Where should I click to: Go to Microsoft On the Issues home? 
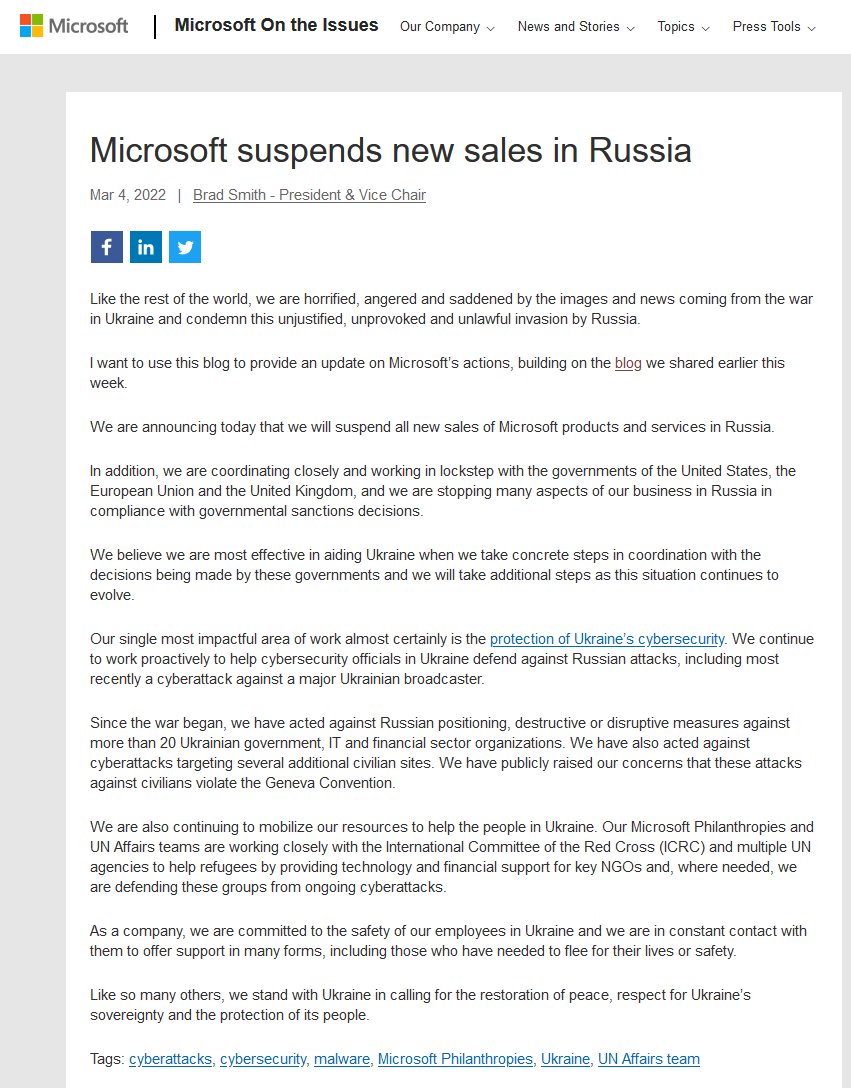coord(276,25)
